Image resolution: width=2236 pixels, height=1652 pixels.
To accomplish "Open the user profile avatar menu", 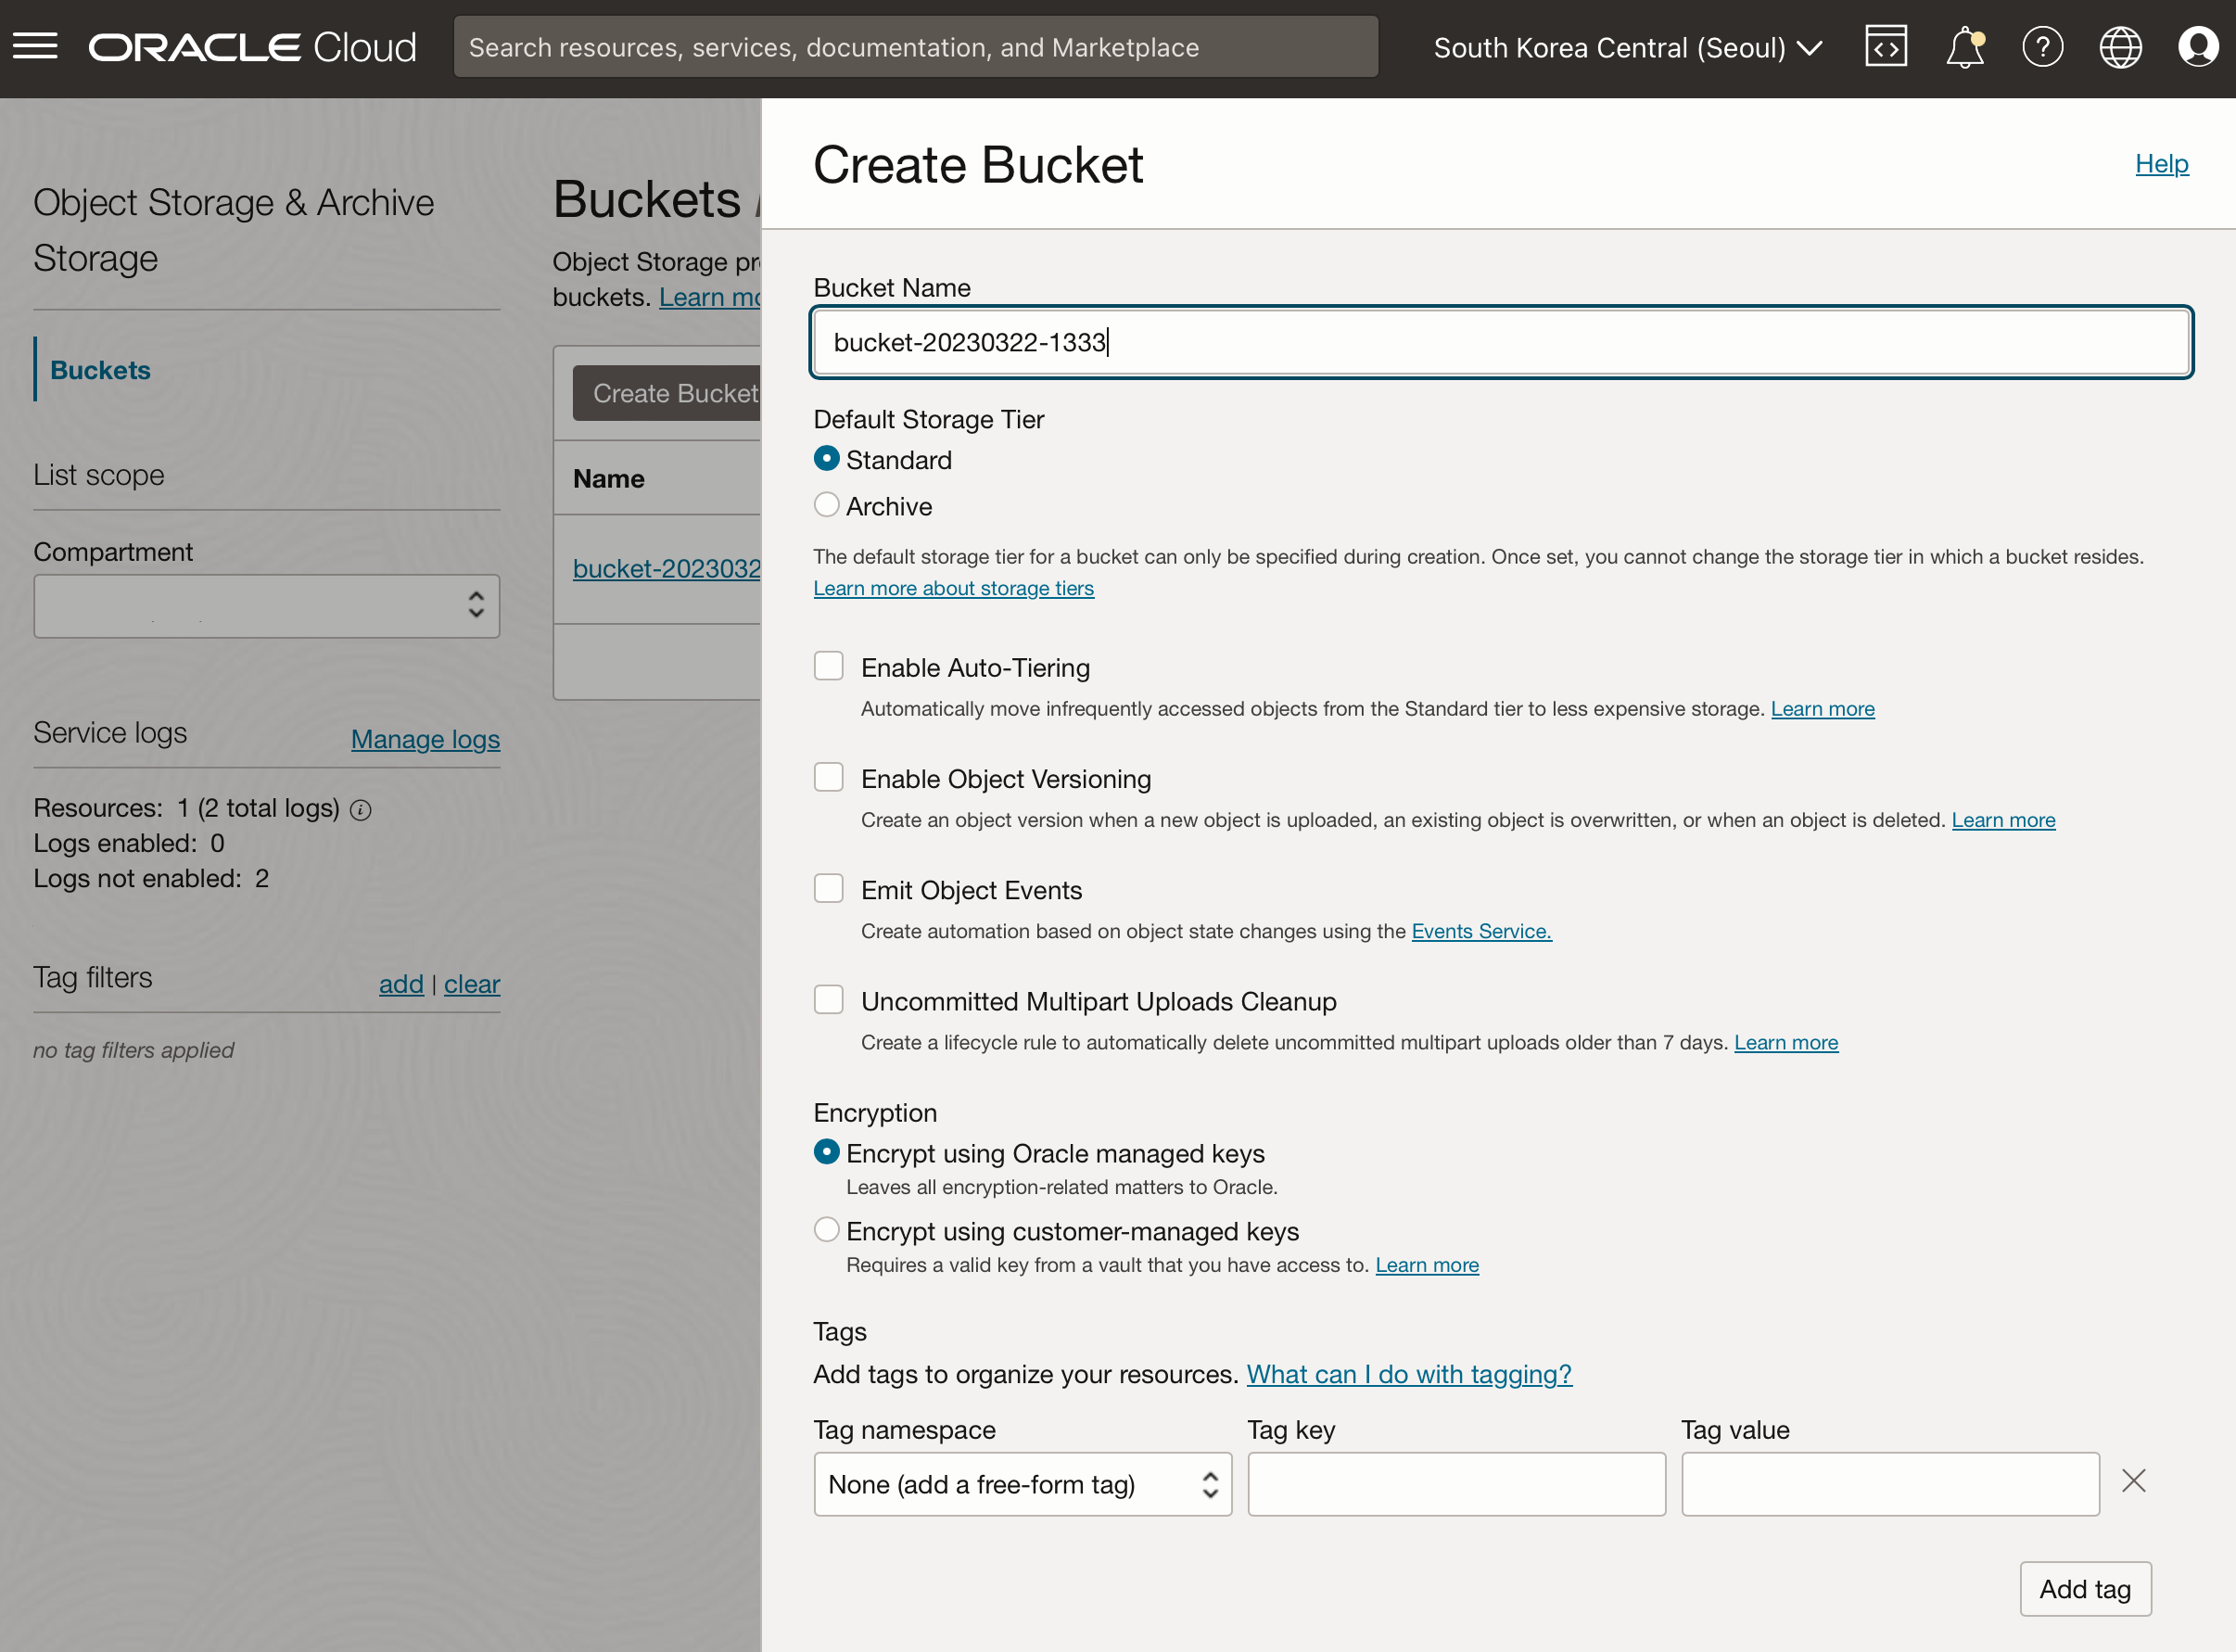I will pyautogui.click(x=2196, y=47).
